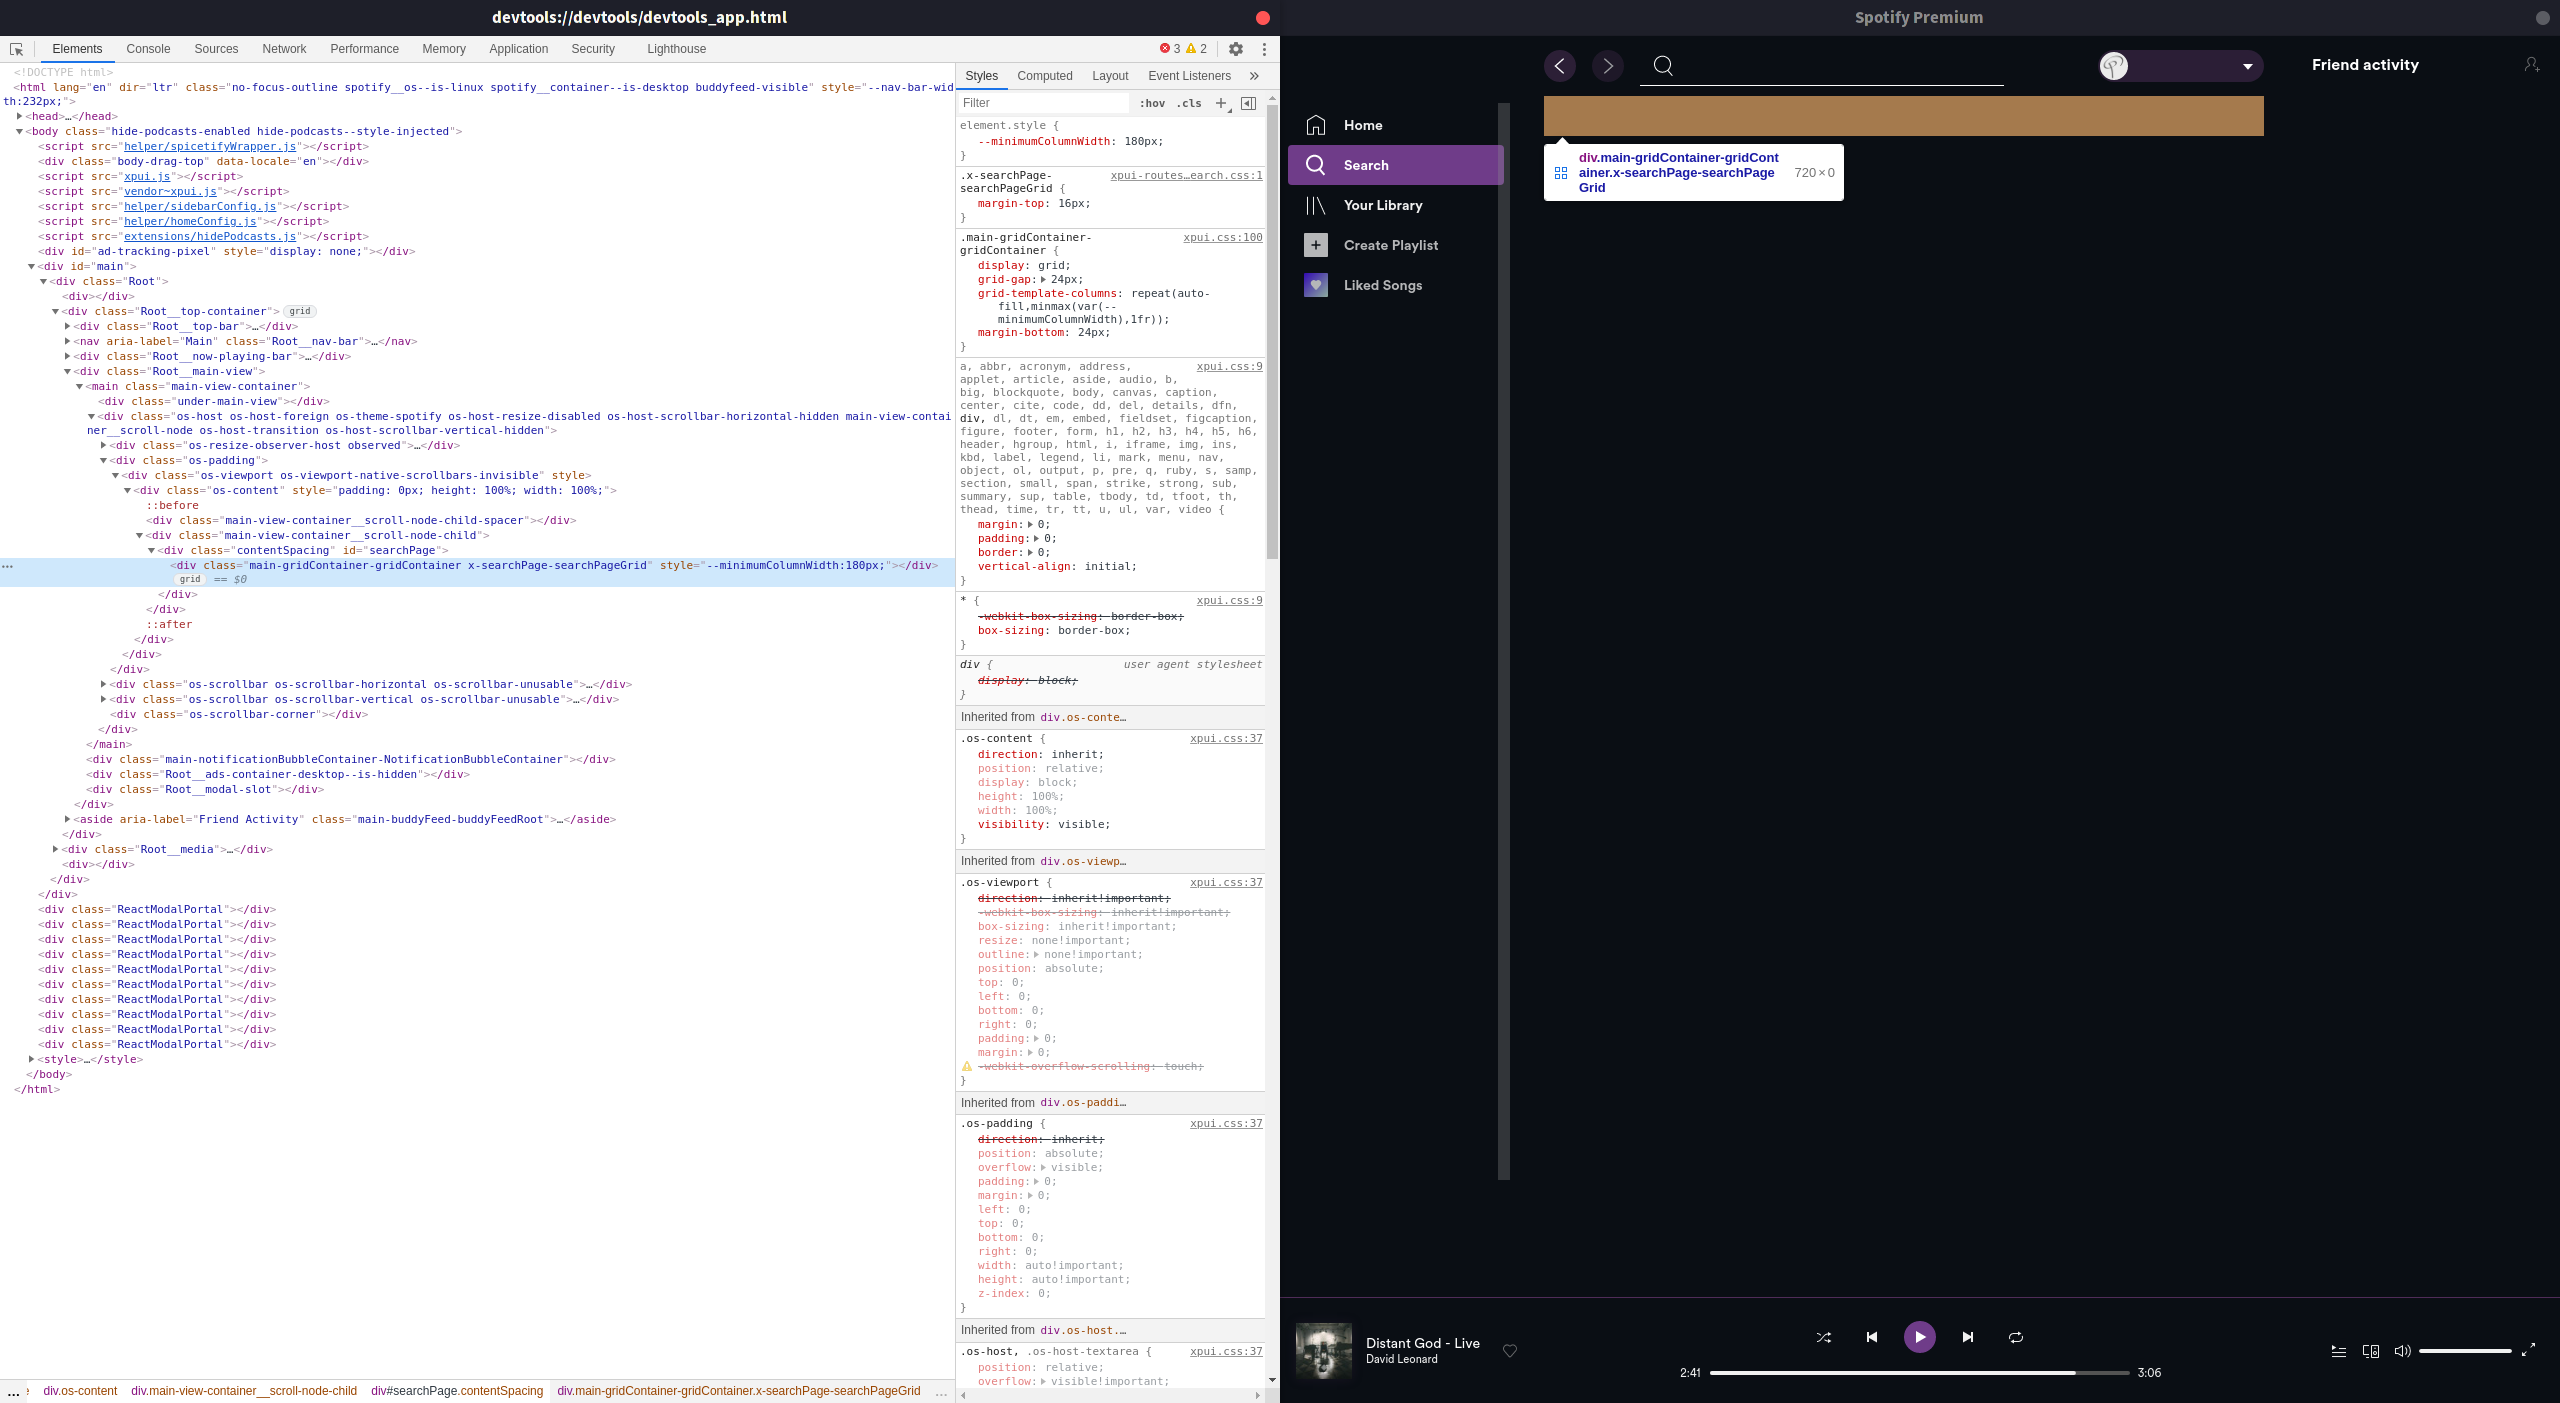Expand the Friend Activity aside element
Screen dimensions: 2560x1403
(67, 819)
